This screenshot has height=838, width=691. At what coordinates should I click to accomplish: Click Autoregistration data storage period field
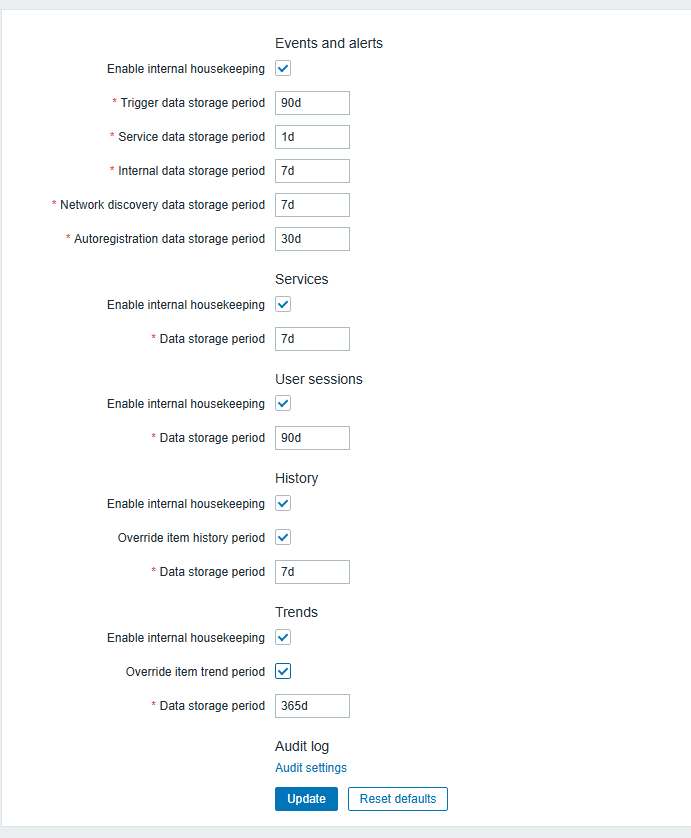coord(312,239)
